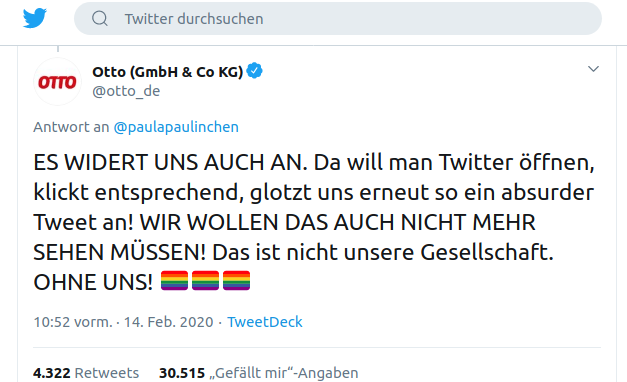Click the 14. Feb. 2020 date
Viewport: 627px width, 382px height.
click(168, 322)
